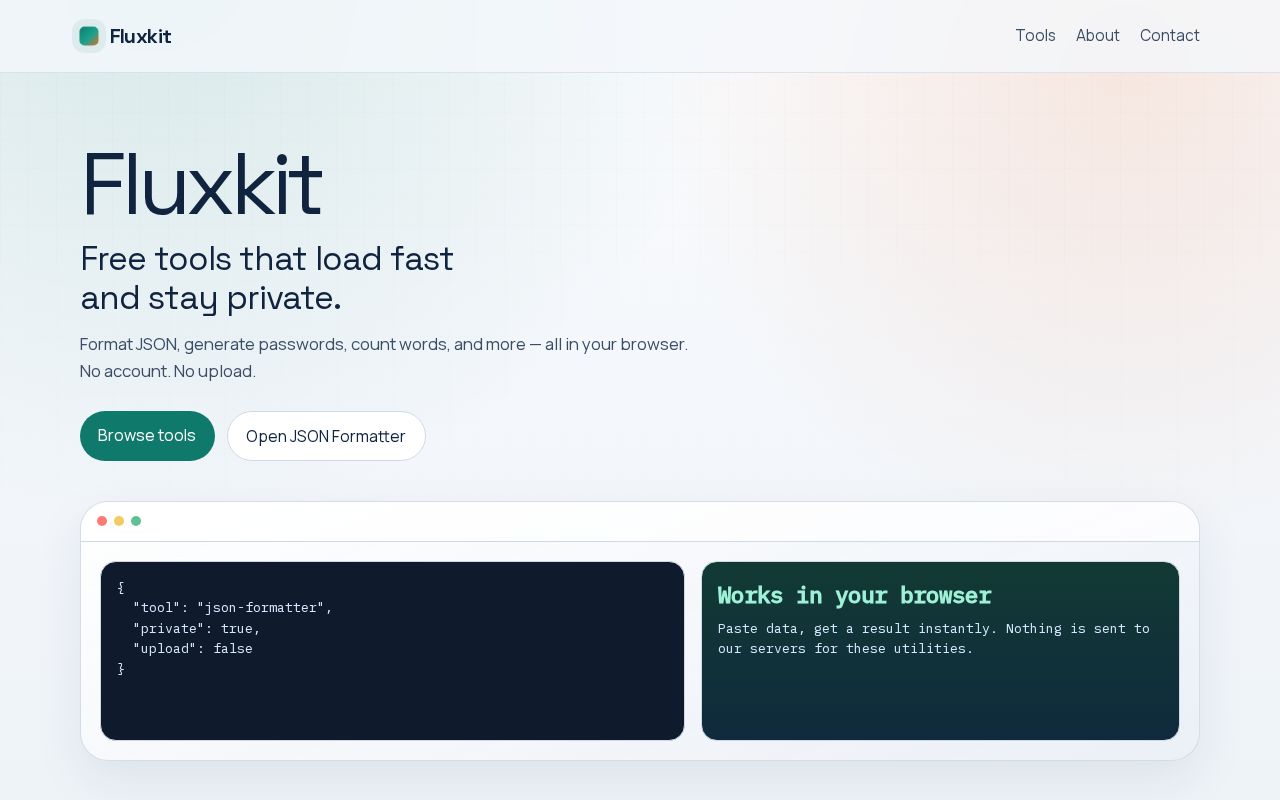1280x800 pixels.
Task: Click the yellow dot in mock window bar
Action: coord(119,521)
